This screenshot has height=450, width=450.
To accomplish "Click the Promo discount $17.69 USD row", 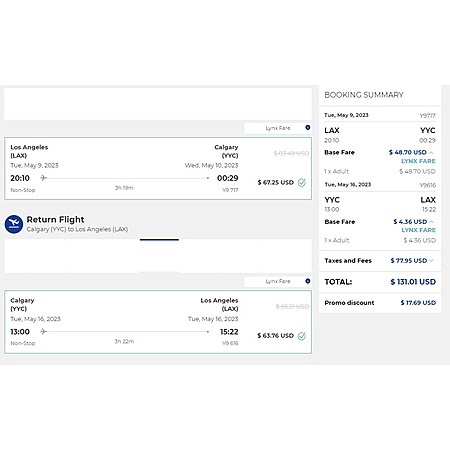I will pyautogui.click(x=380, y=303).
